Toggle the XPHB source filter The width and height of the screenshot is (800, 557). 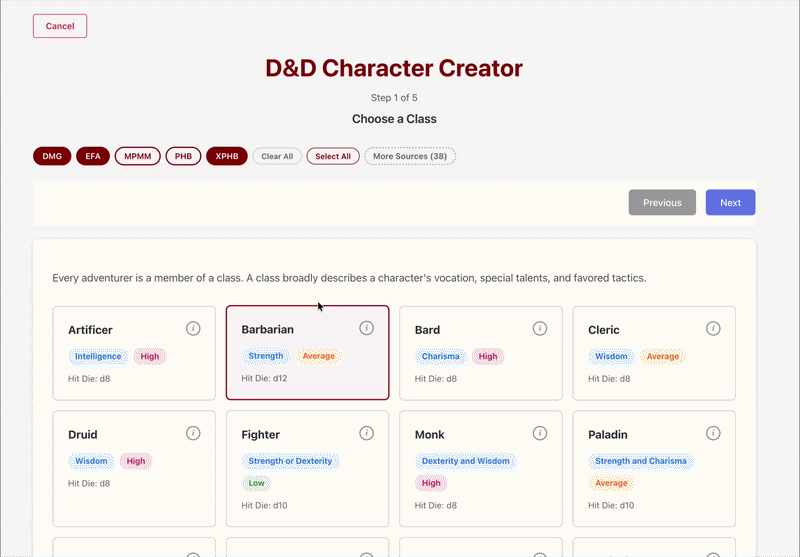click(x=227, y=156)
